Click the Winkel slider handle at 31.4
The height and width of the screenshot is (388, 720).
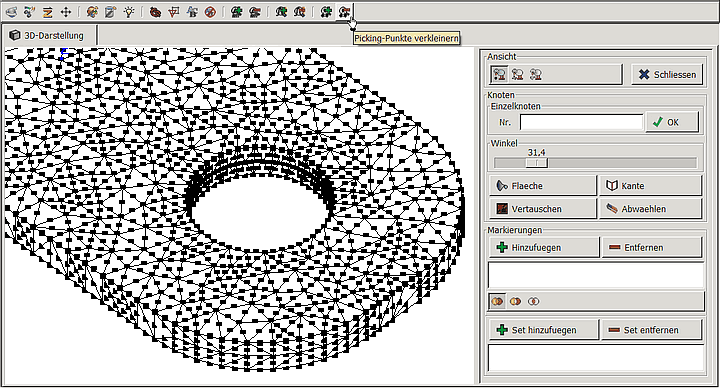[x=536, y=163]
